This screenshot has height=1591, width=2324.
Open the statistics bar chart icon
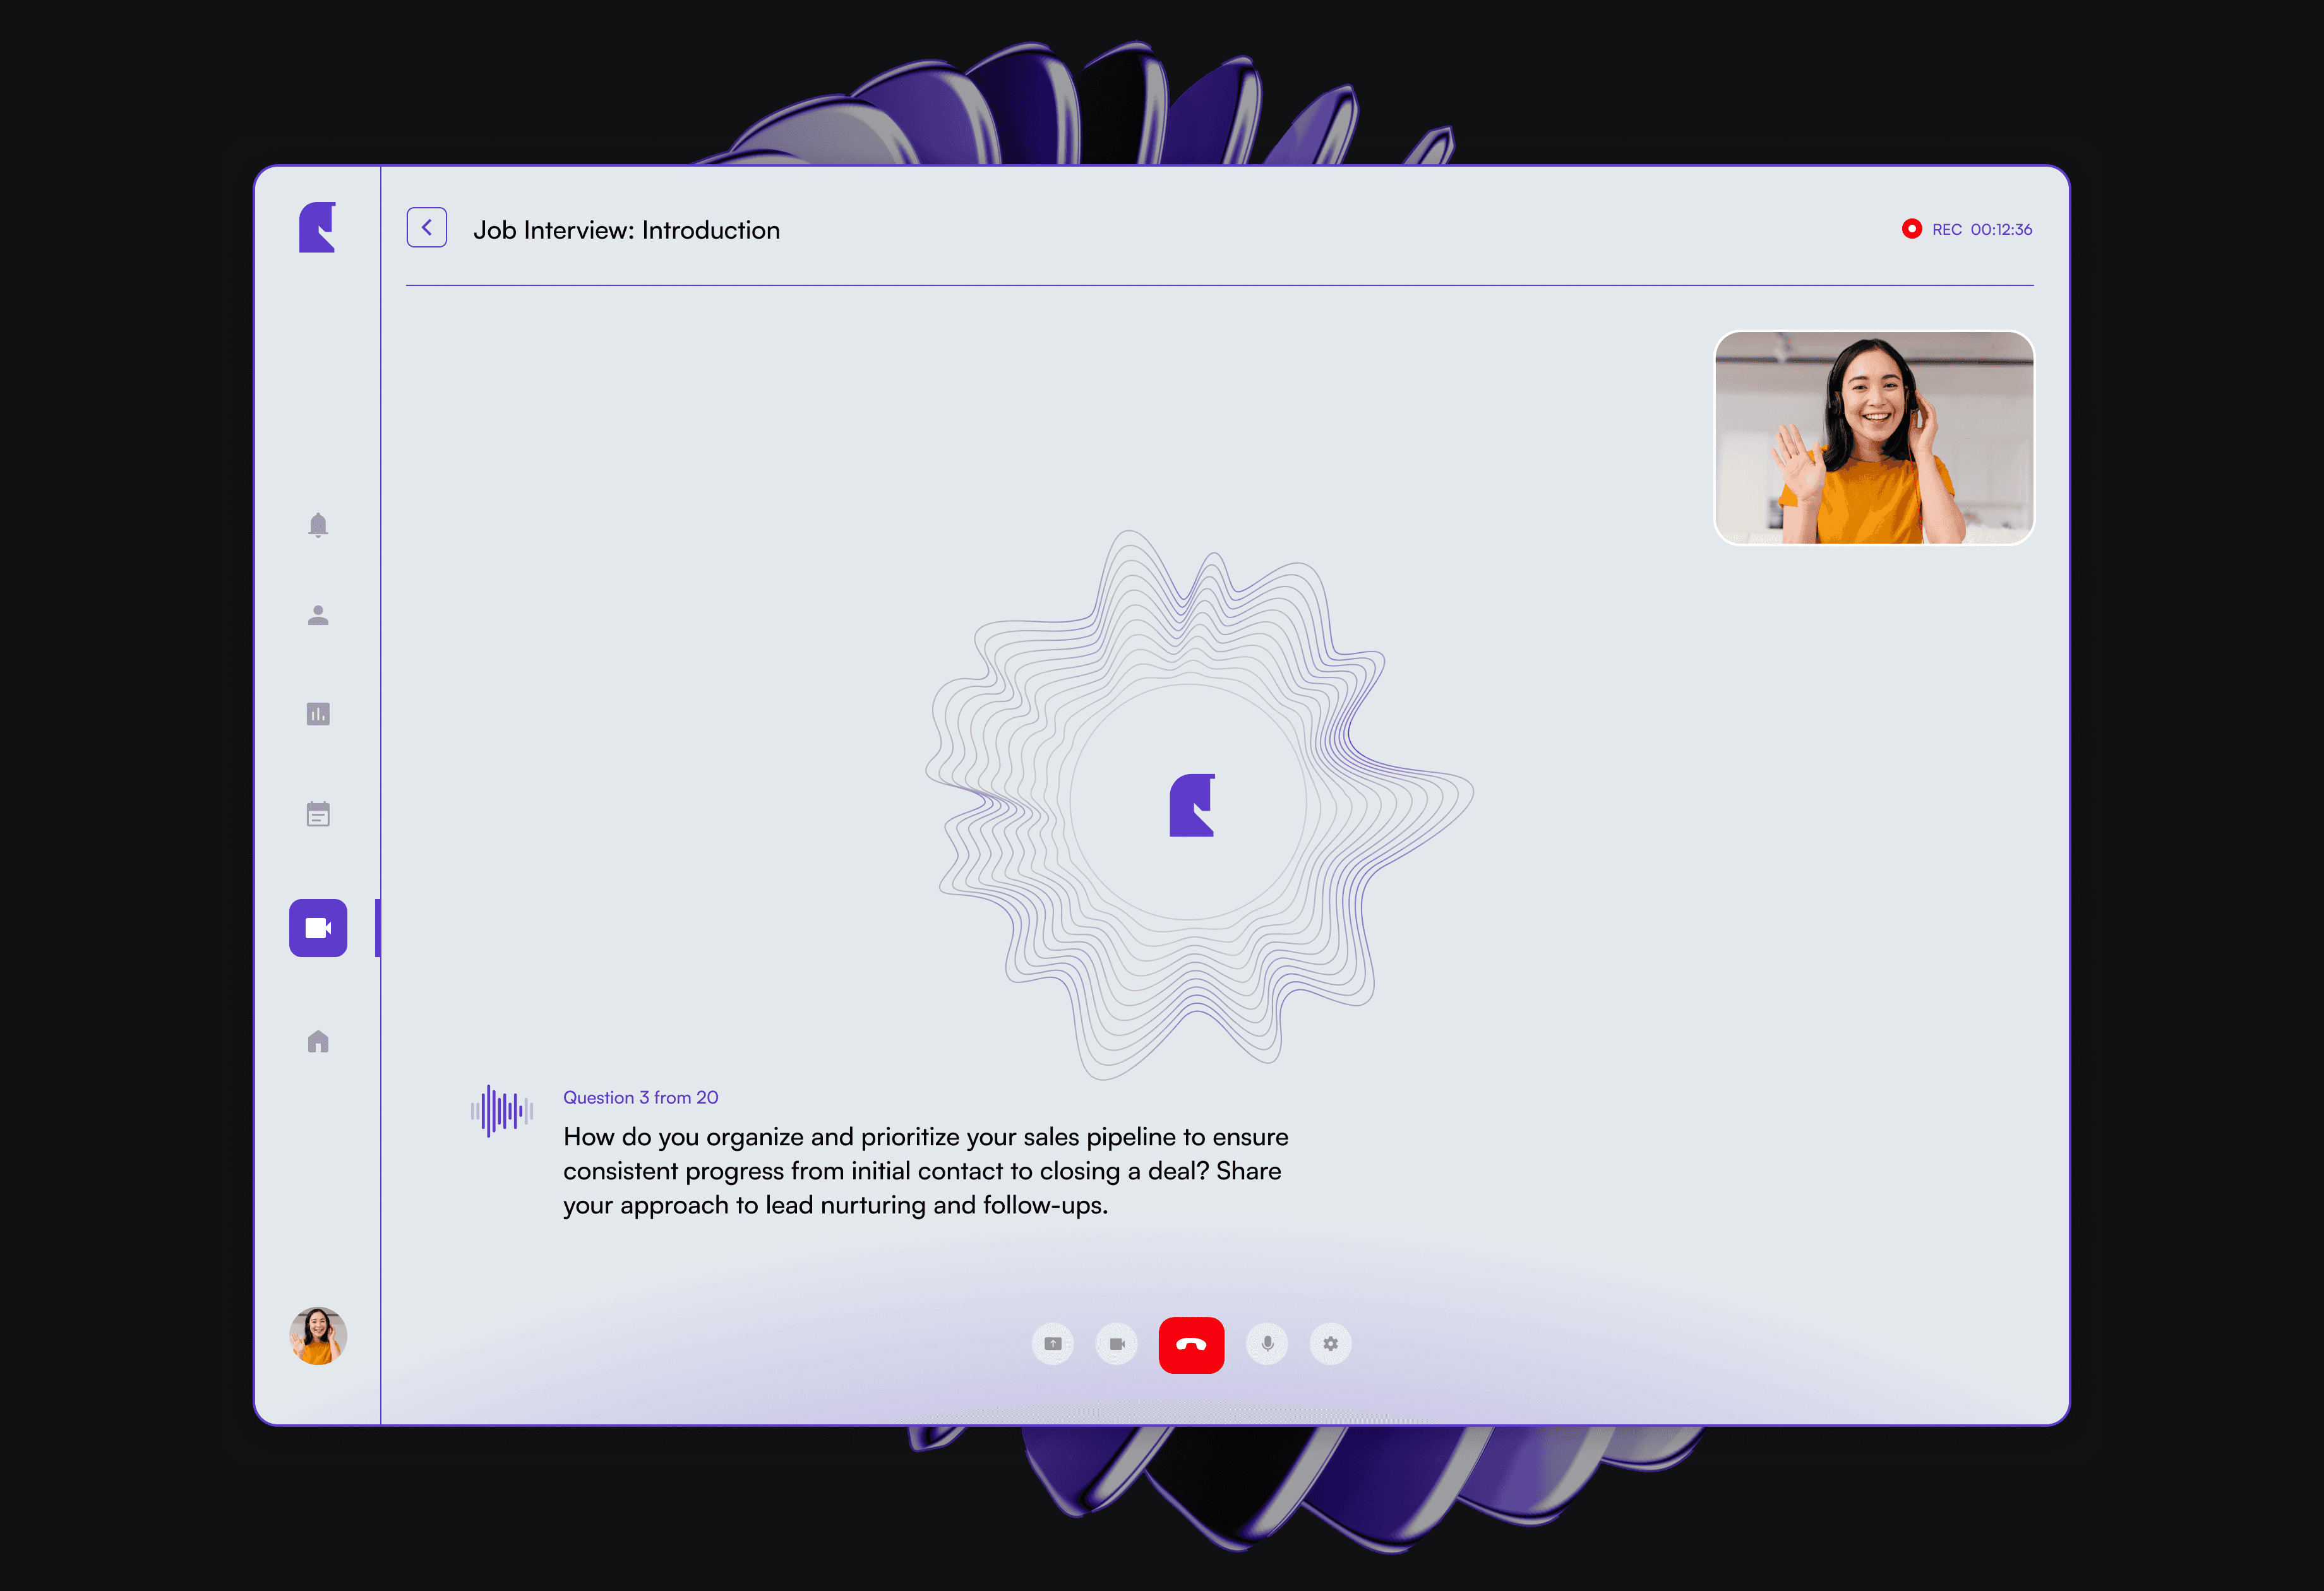pos(318,714)
